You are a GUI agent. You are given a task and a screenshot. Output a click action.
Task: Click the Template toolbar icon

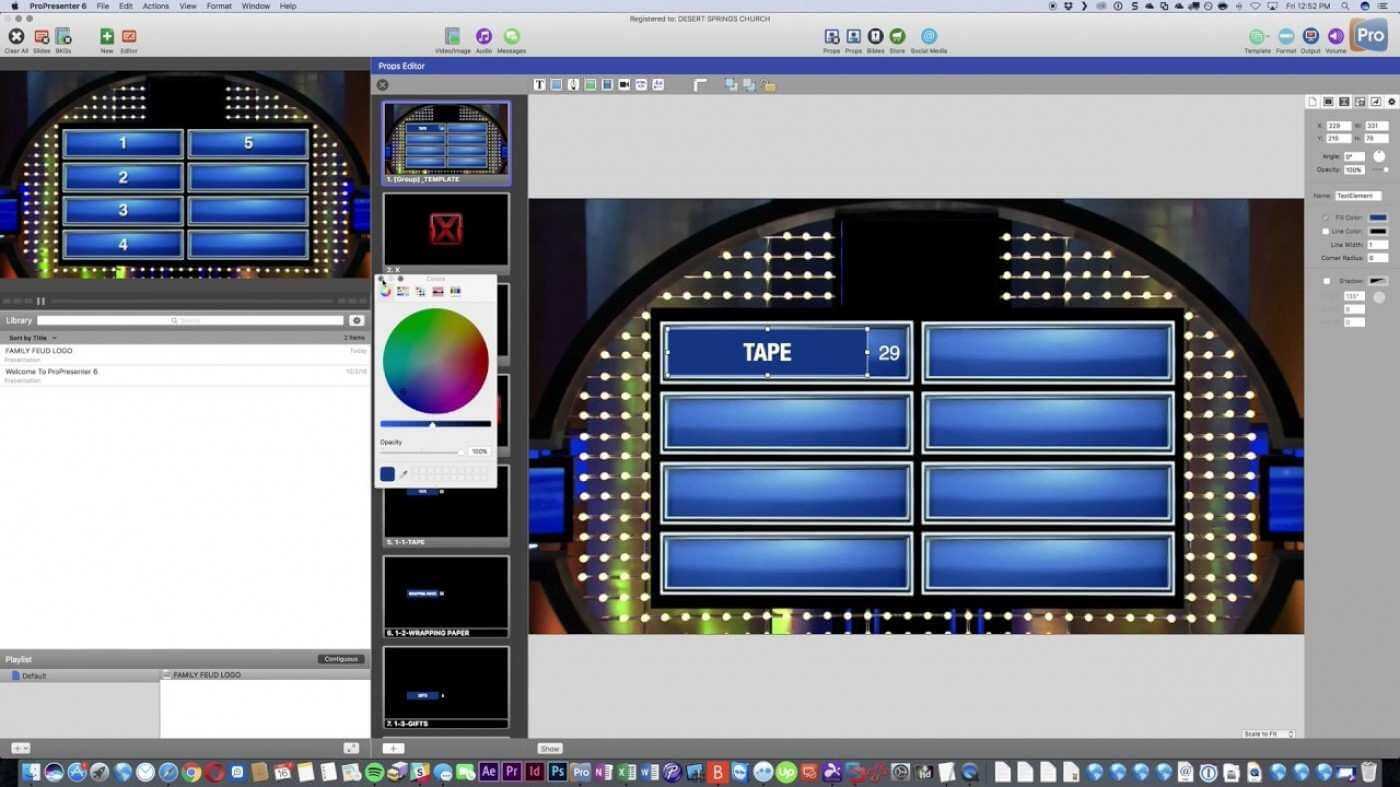point(1257,37)
